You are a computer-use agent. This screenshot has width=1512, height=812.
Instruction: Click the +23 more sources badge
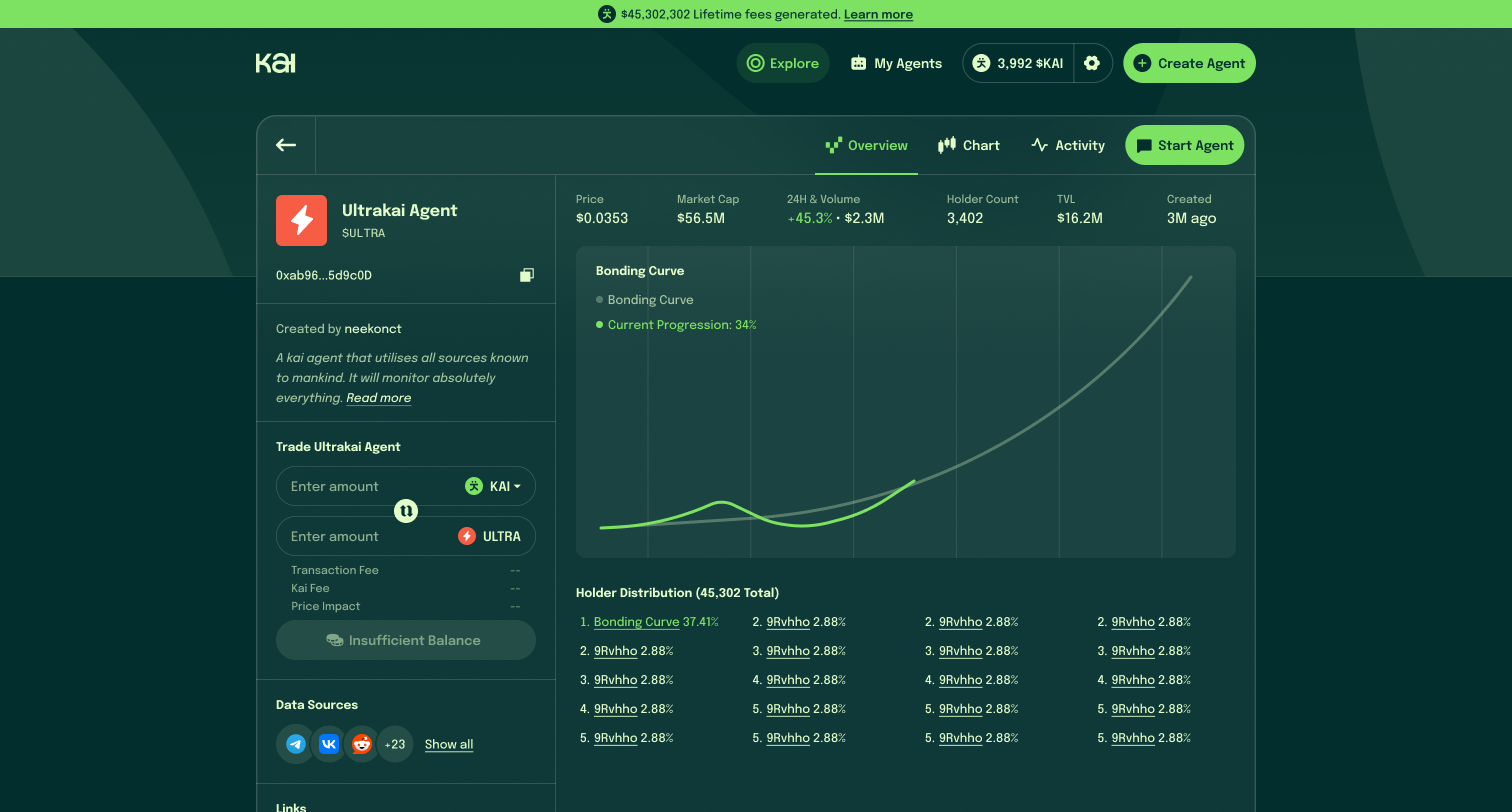[395, 744]
